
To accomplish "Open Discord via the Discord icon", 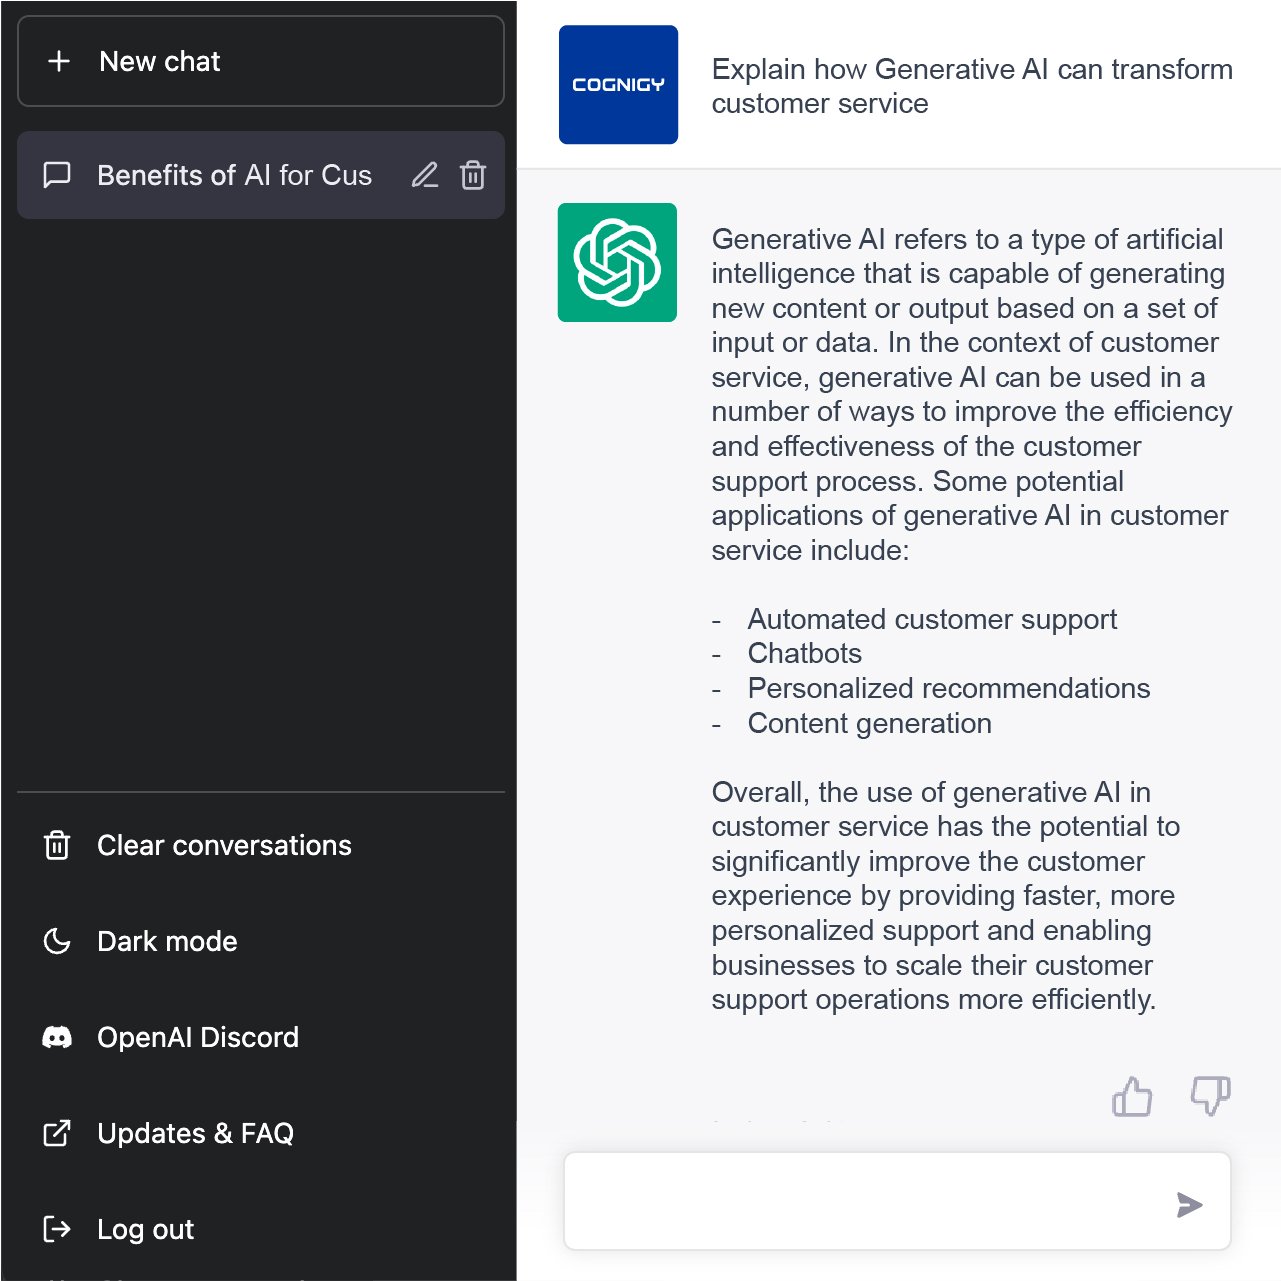I will click(x=57, y=1037).
